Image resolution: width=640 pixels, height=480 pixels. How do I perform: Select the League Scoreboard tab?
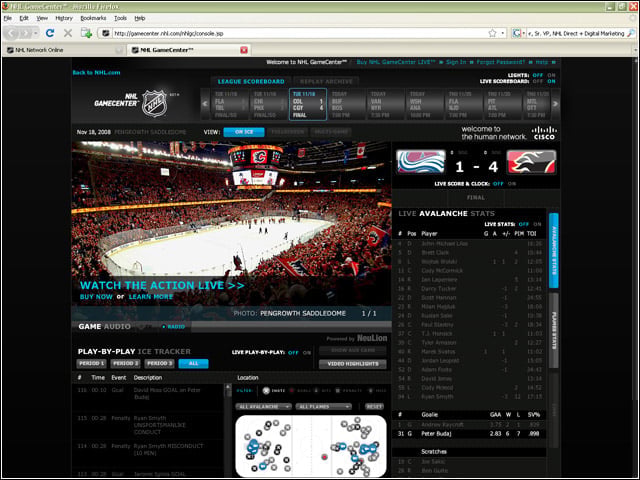(x=251, y=81)
